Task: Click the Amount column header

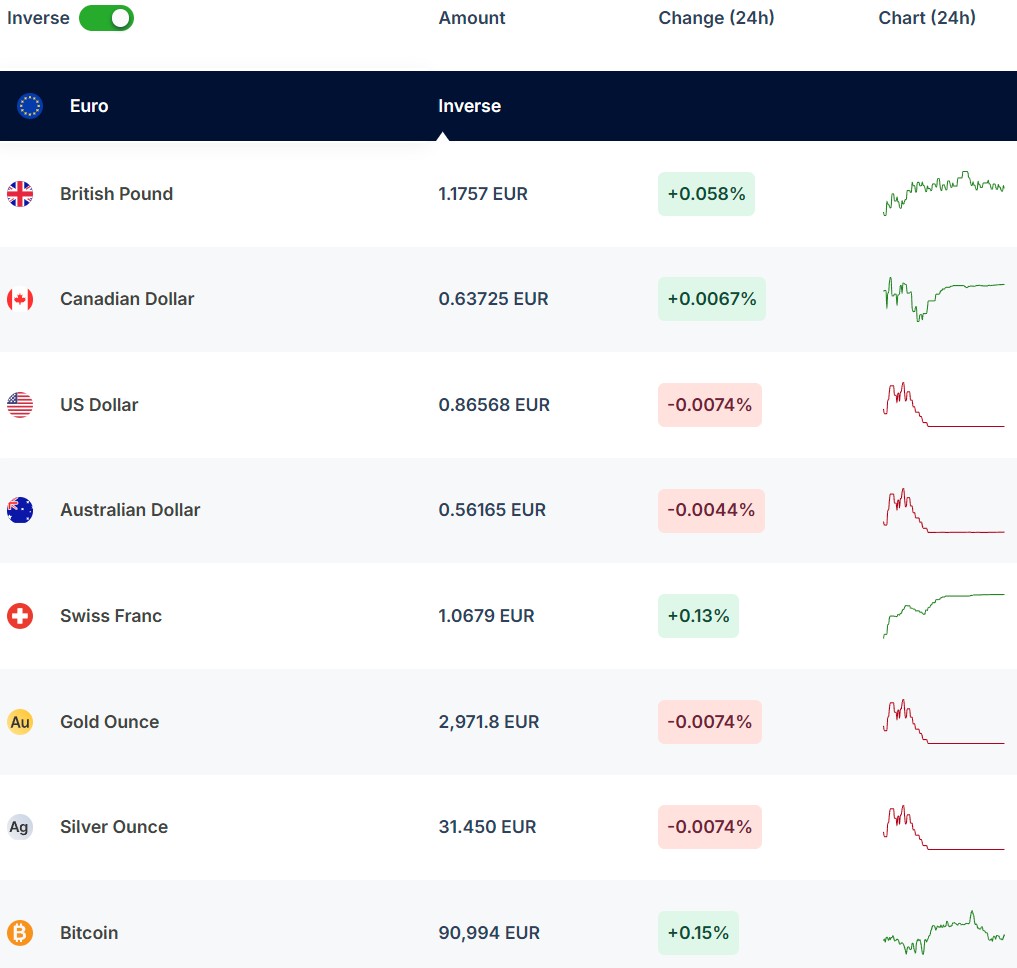Action: [x=472, y=18]
